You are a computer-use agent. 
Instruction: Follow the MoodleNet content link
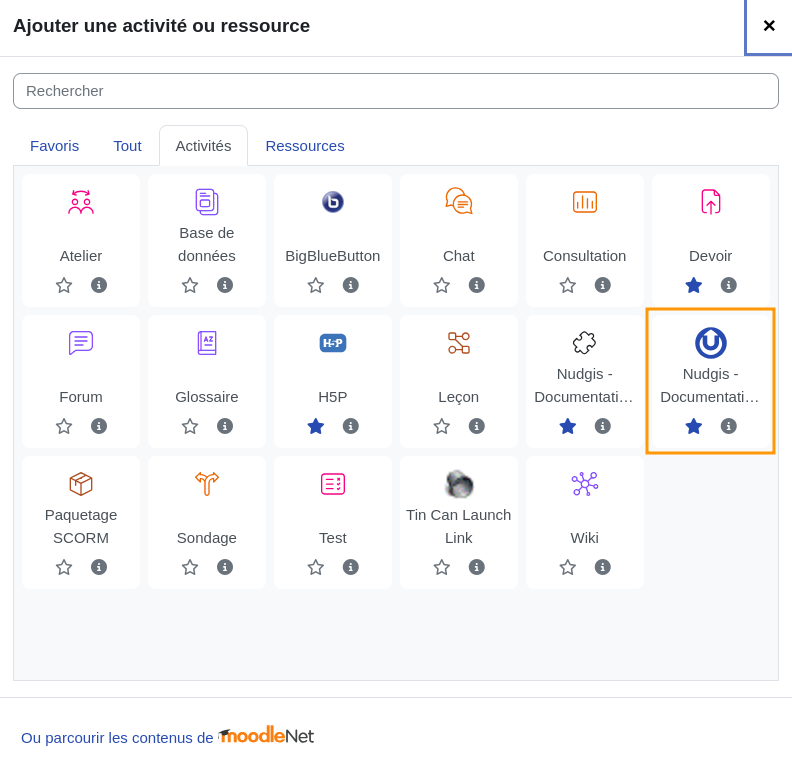pos(167,737)
